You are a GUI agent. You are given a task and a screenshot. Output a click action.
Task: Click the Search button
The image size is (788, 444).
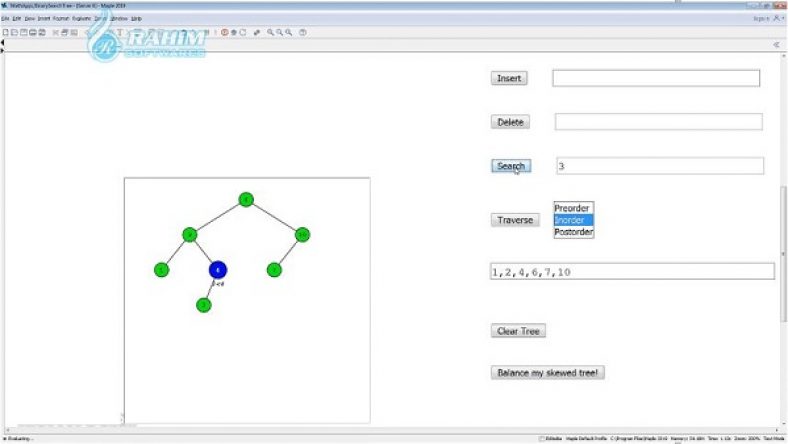point(511,166)
